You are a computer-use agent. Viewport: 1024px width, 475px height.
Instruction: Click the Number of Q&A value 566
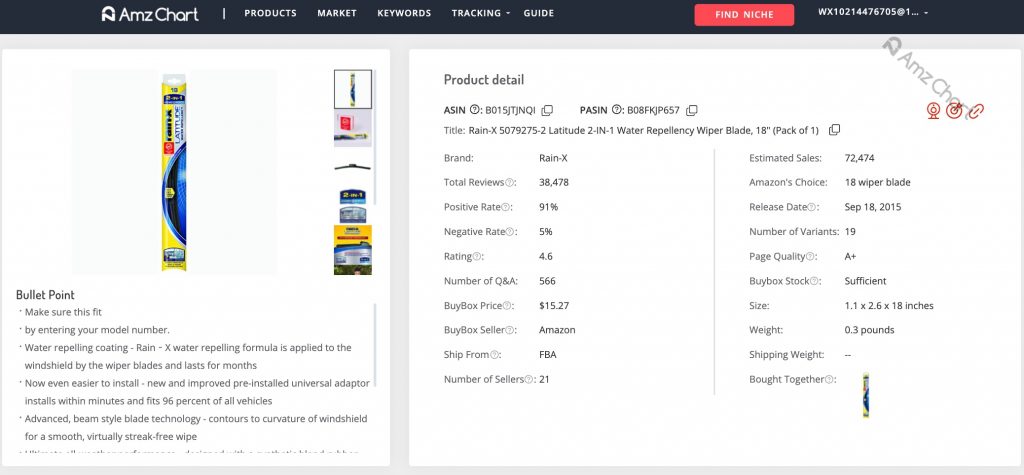pyautogui.click(x=547, y=281)
